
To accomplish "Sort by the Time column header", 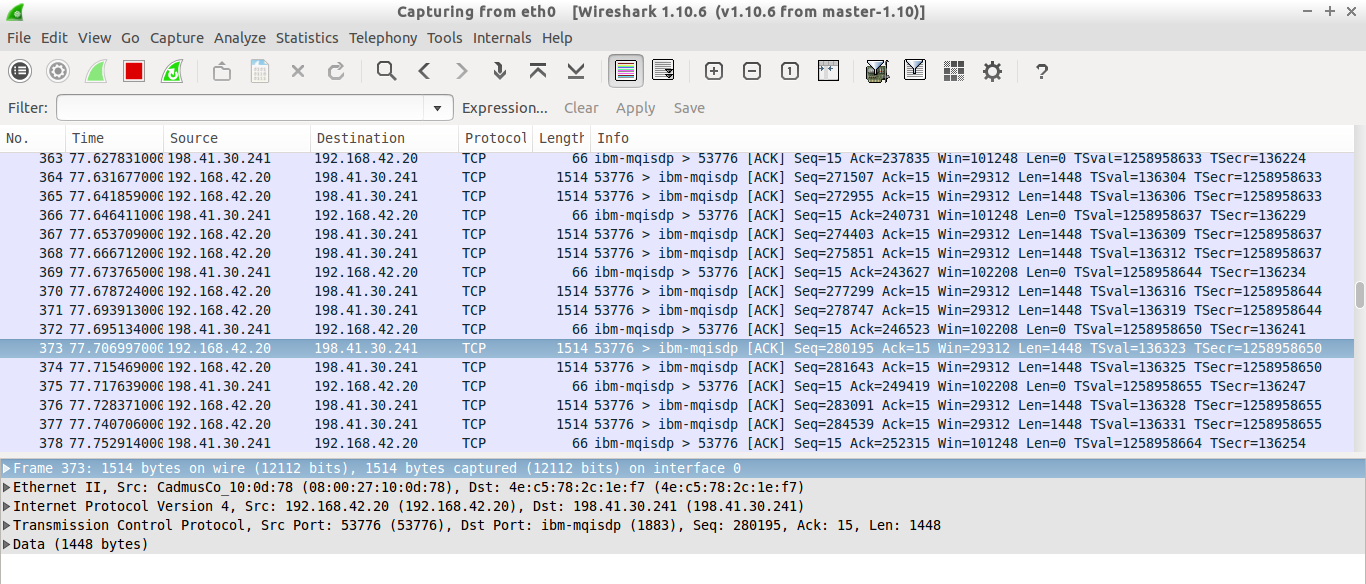I will coord(115,138).
